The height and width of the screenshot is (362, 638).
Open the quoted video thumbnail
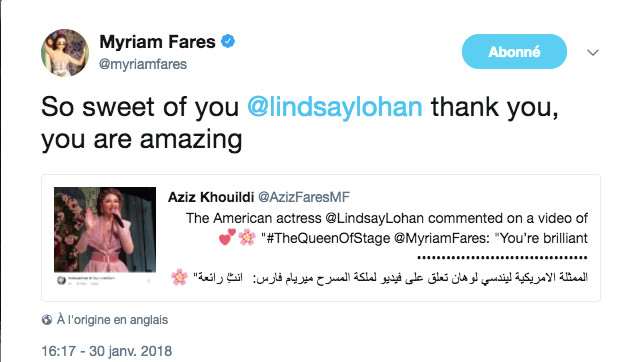click(105, 229)
